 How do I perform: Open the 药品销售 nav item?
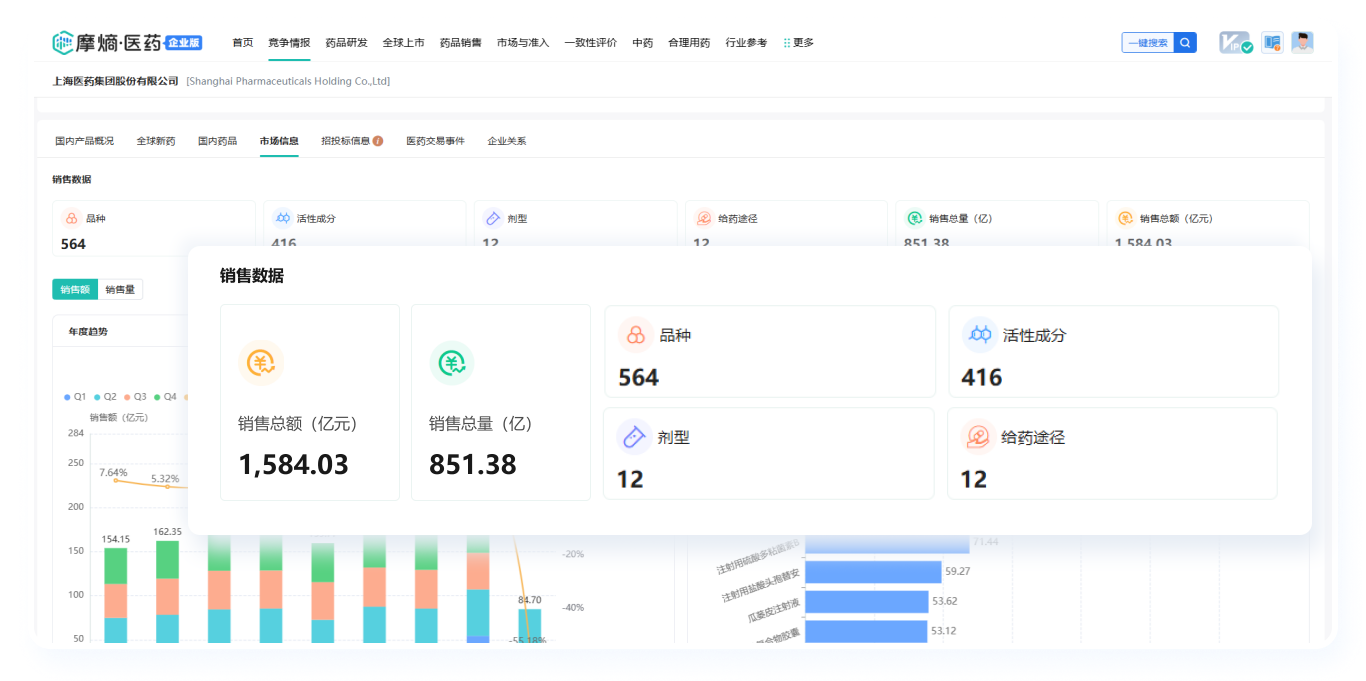461,43
